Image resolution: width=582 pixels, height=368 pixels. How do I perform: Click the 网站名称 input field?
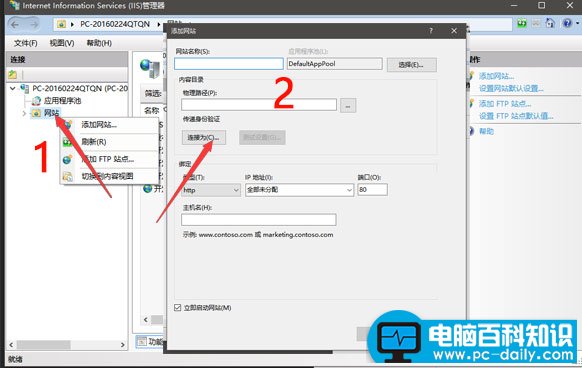229,63
